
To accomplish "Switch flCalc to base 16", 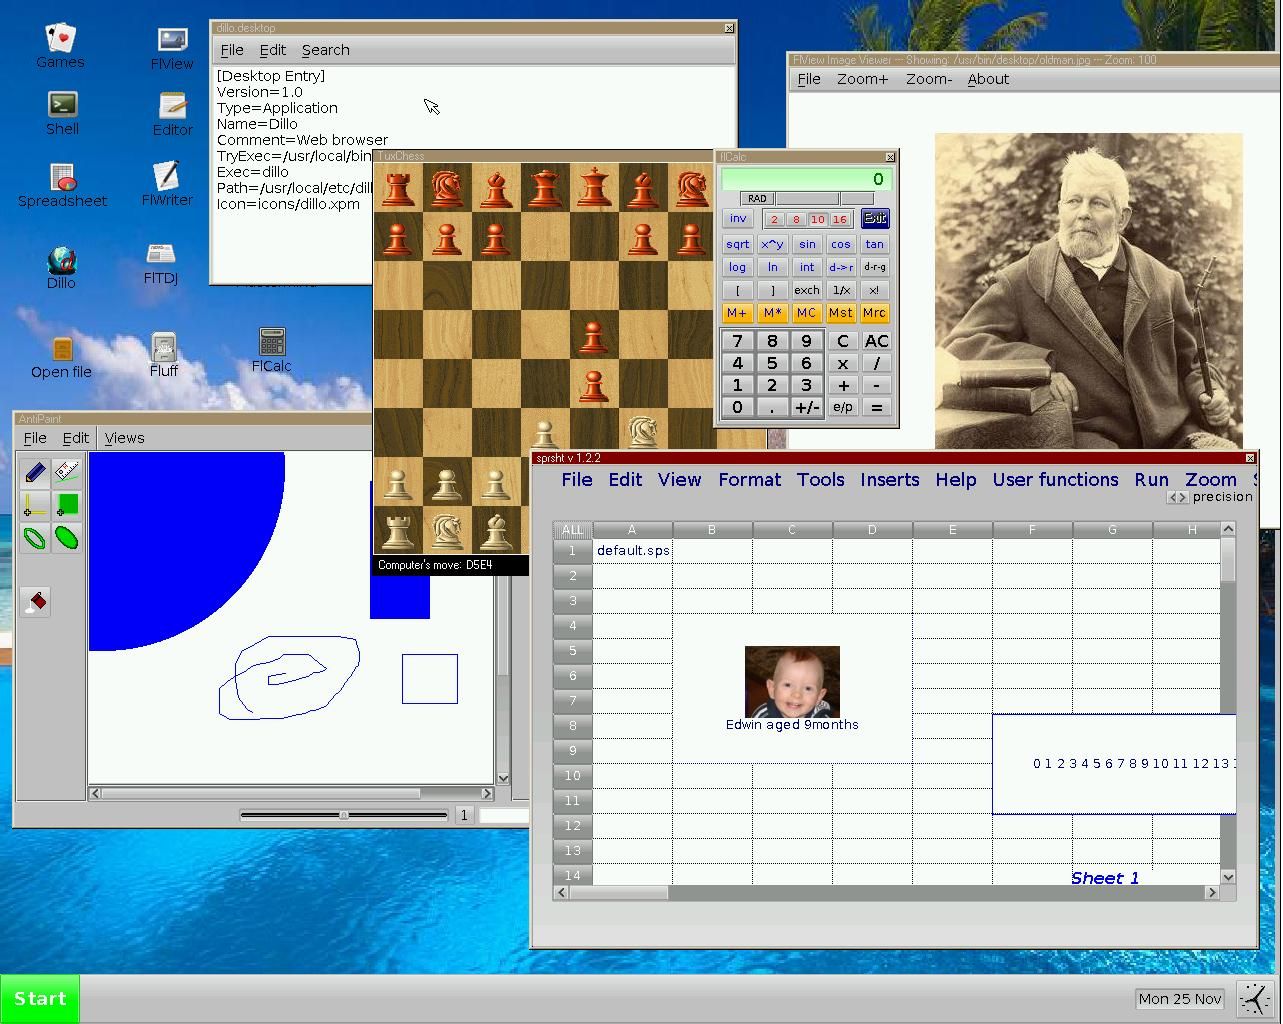I will coord(840,219).
